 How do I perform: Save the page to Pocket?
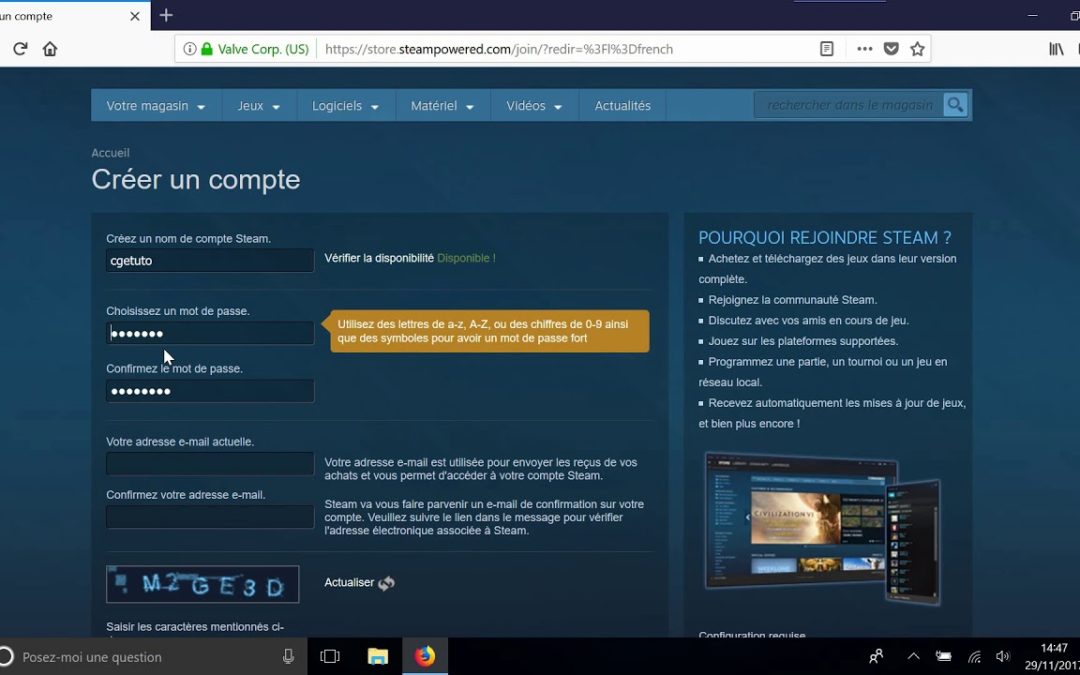[890, 48]
